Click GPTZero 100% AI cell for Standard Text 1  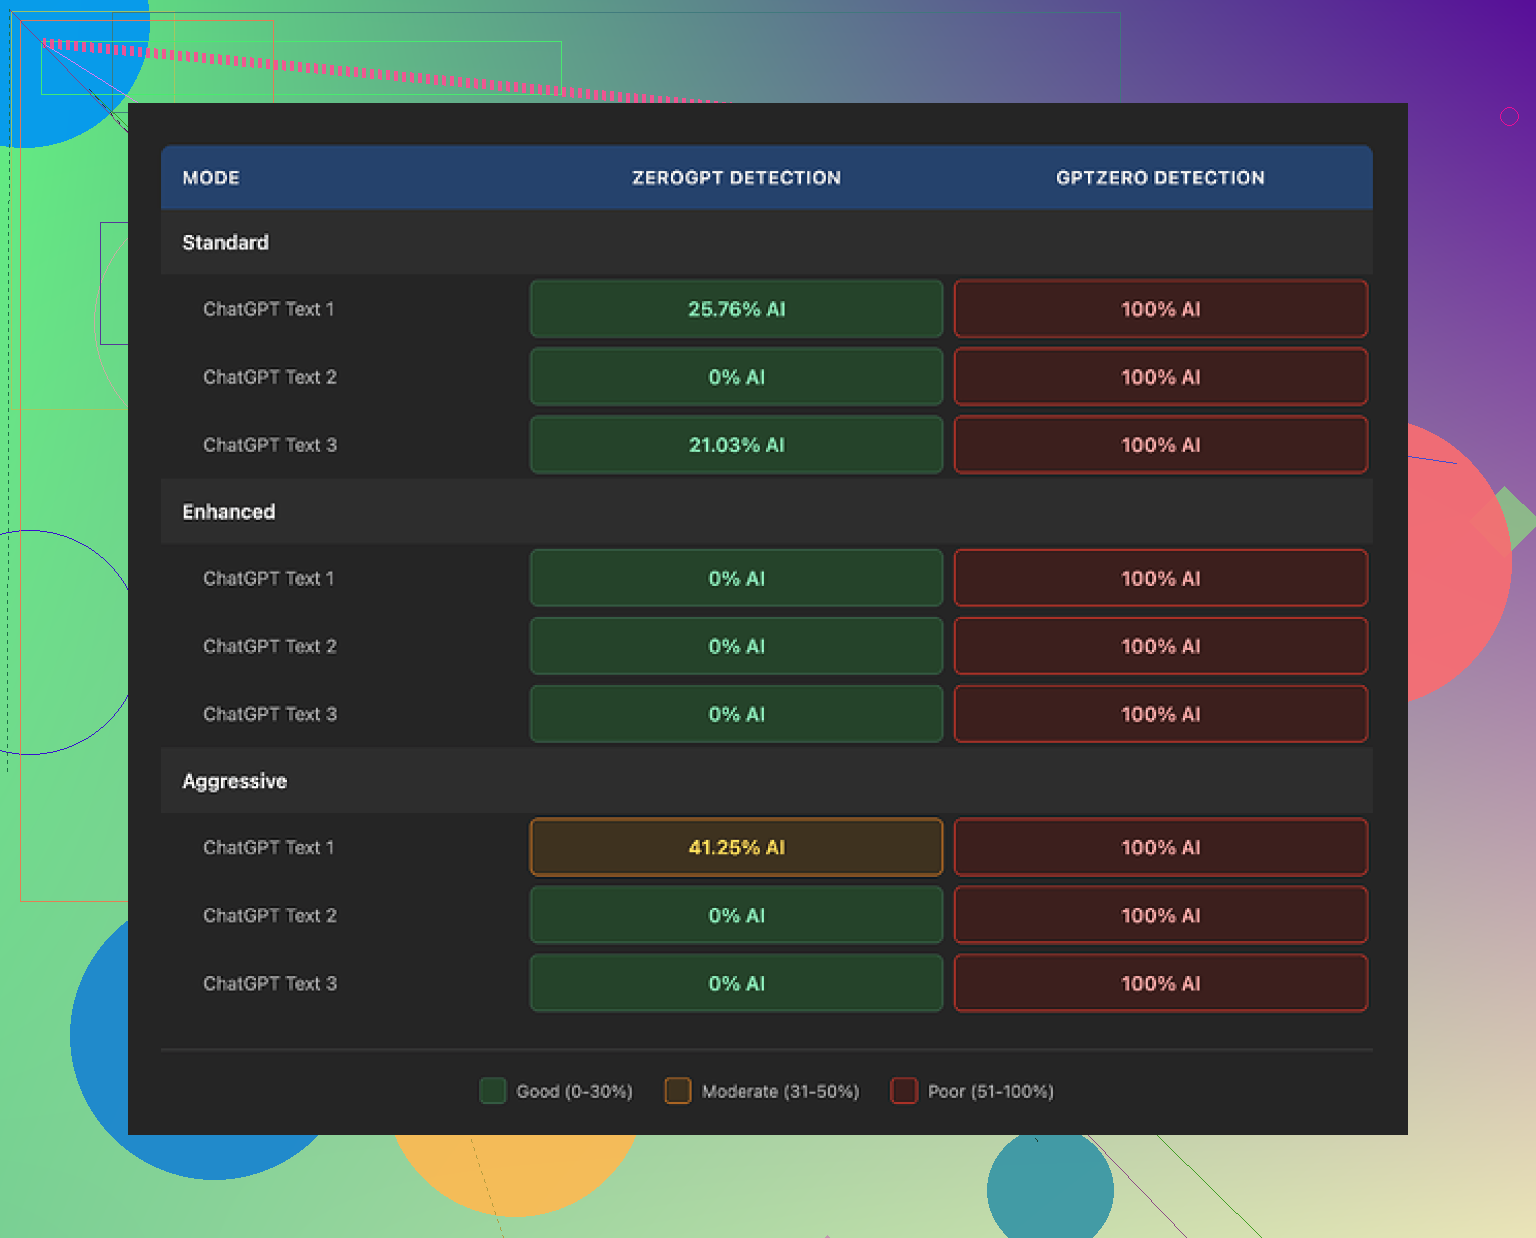coord(1160,309)
